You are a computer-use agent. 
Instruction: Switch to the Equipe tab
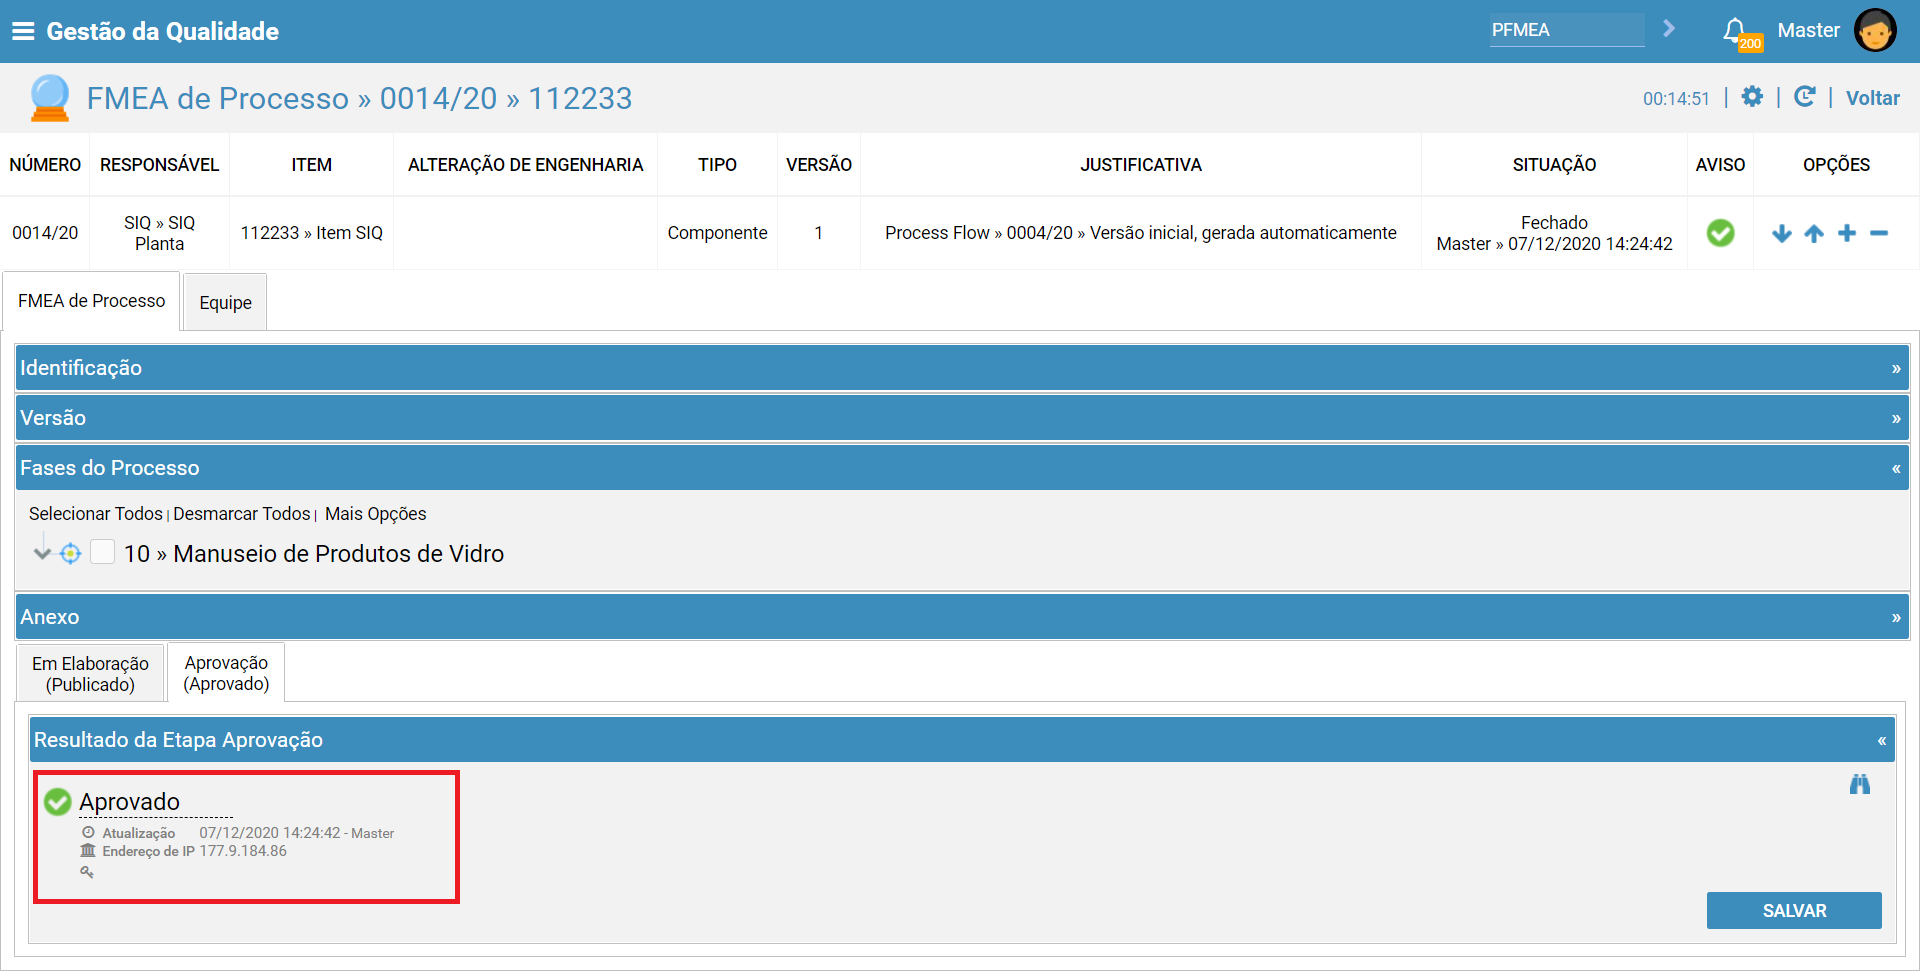click(x=224, y=301)
